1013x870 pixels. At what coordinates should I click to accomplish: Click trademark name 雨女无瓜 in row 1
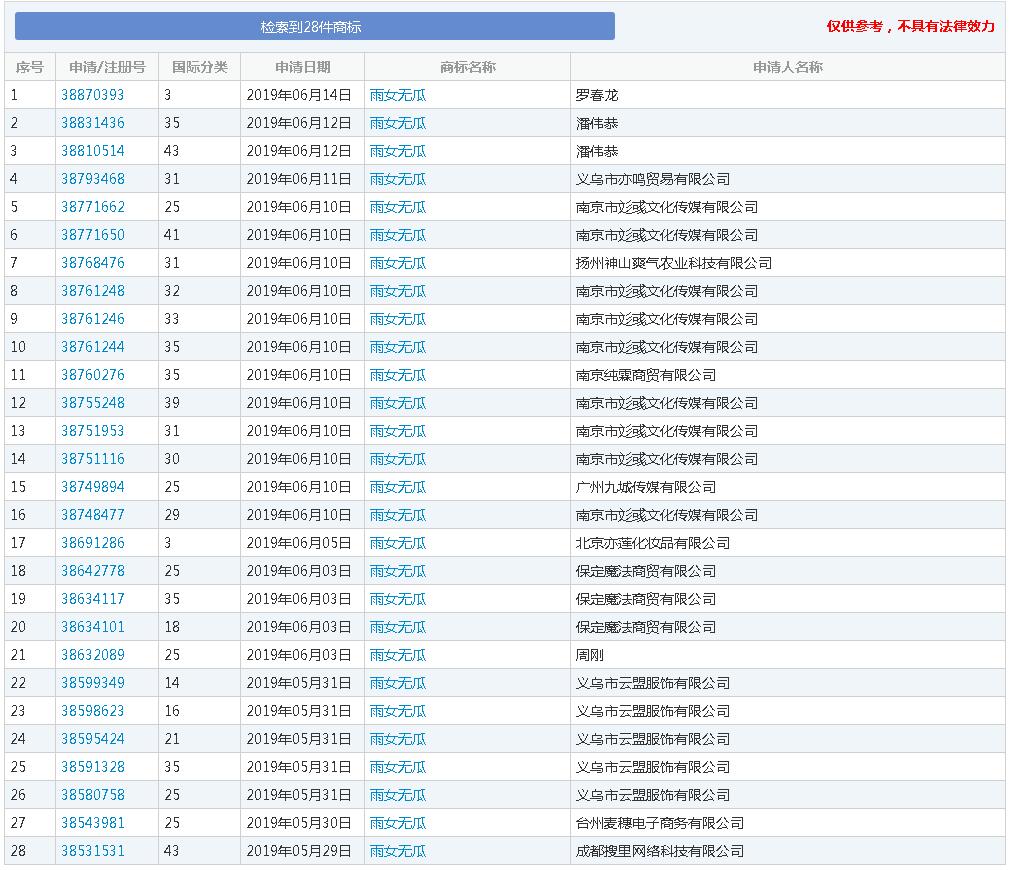(x=398, y=95)
